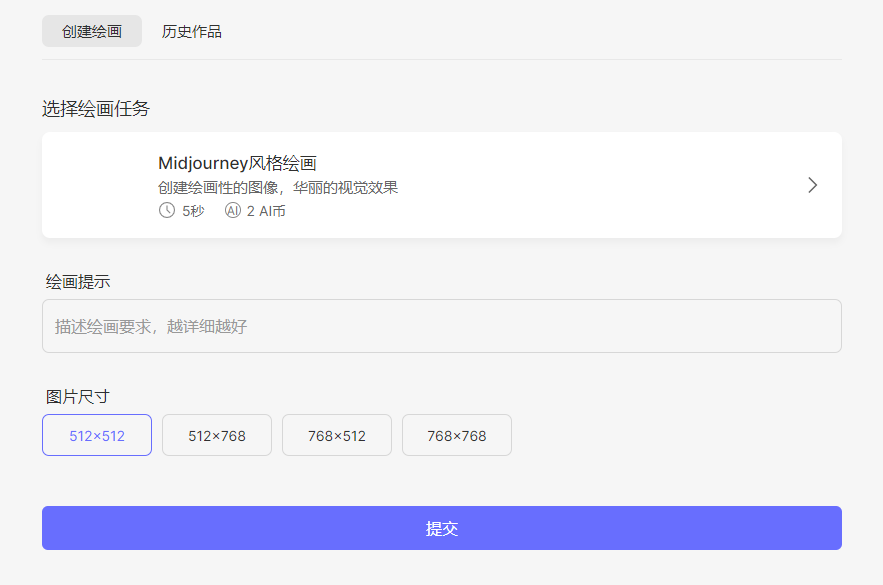Select the 512×512 image size
Image resolution: width=883 pixels, height=585 pixels.
[x=96, y=435]
